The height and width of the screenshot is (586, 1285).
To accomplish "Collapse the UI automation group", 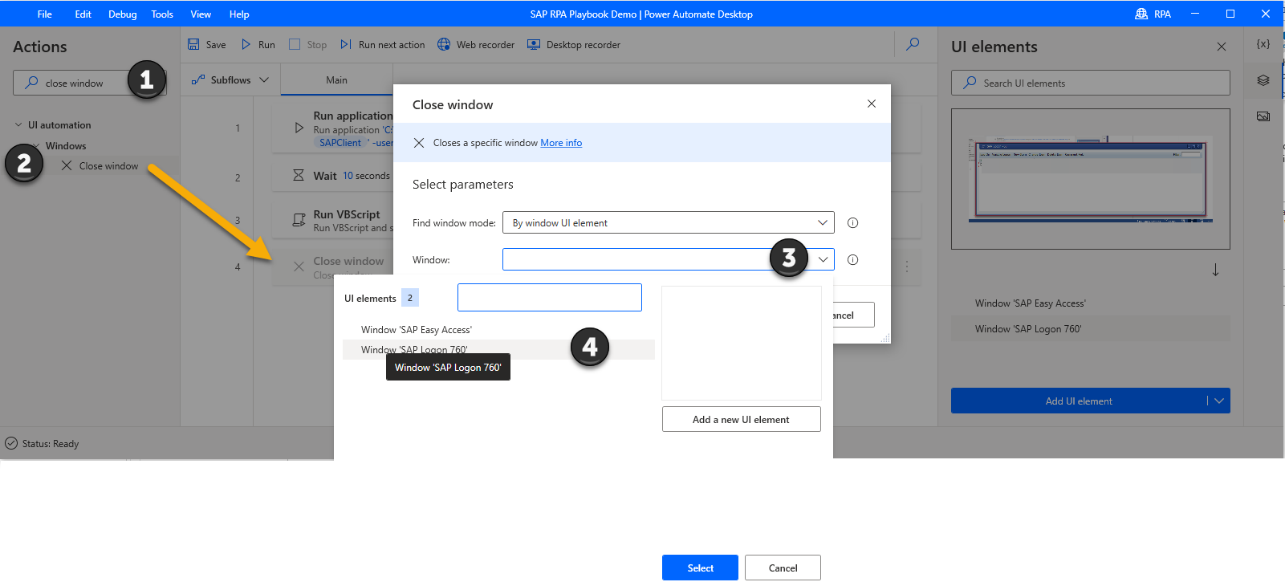I will (19, 126).
